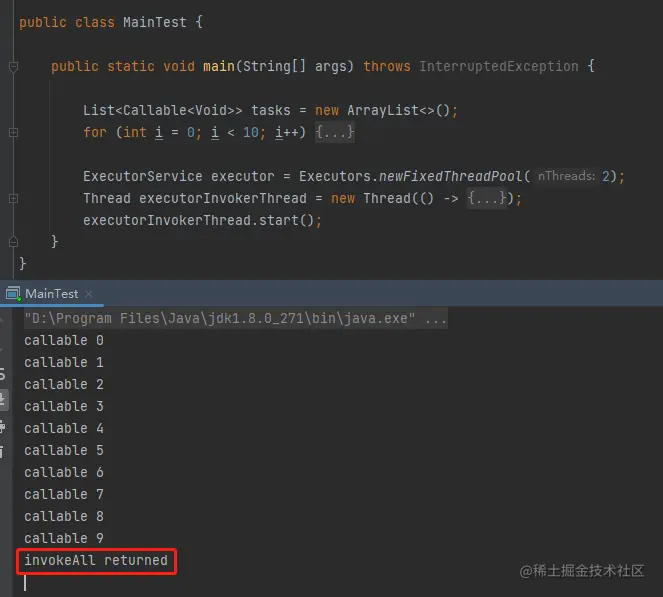Screen dimensions: 663x597
Task: Expand the {...} placeholder after for loop
Action: (x=334, y=132)
